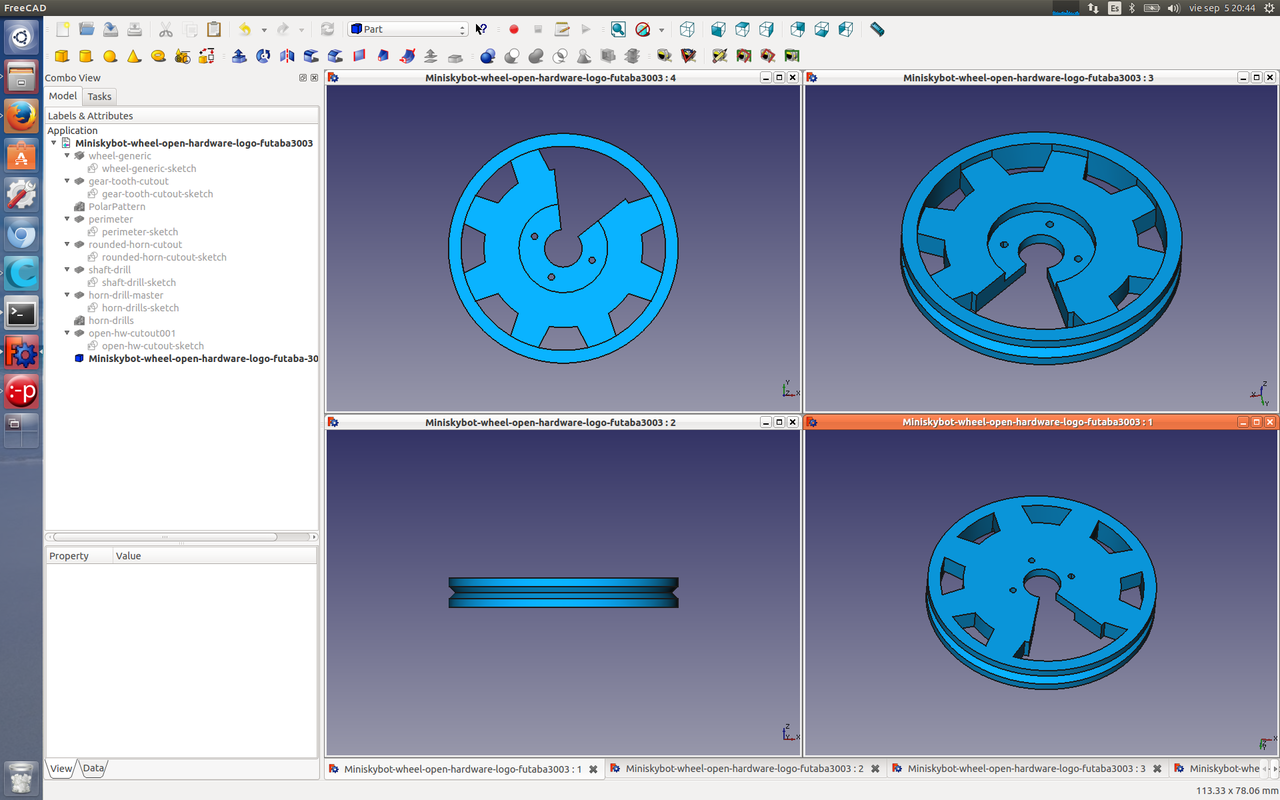Switch to the Data property tab
The height and width of the screenshot is (800, 1280).
click(93, 768)
